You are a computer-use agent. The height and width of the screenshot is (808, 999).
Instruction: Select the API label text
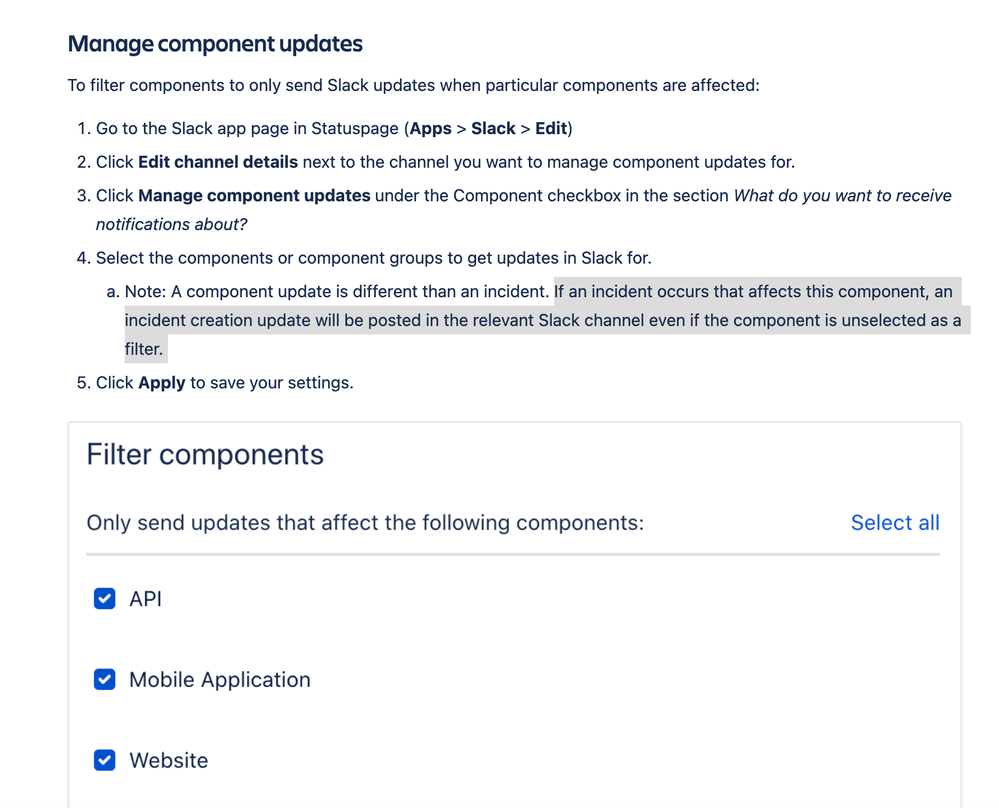[145, 599]
